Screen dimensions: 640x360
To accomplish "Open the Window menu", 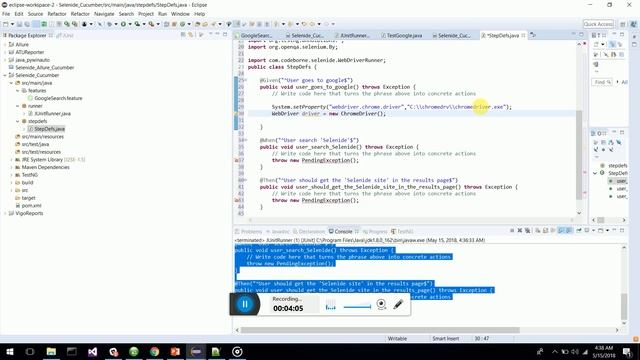I will (x=180, y=14).
